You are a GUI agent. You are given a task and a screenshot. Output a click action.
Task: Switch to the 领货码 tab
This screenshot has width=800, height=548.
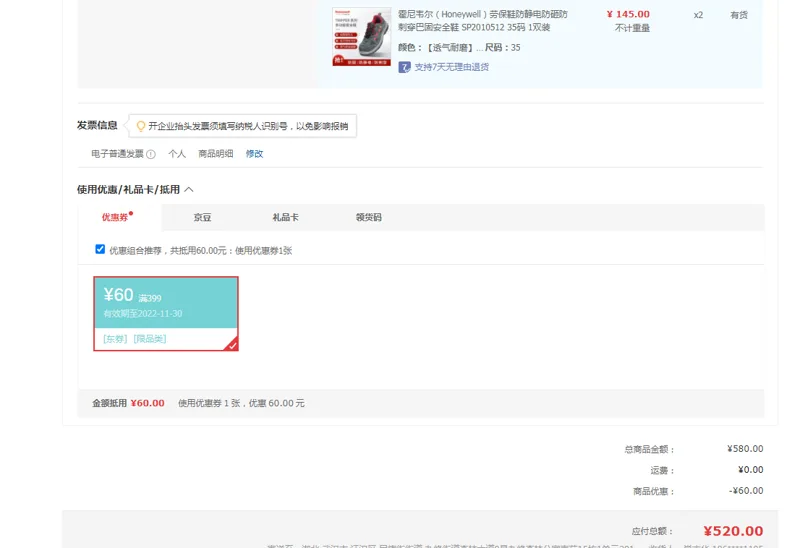click(x=368, y=217)
